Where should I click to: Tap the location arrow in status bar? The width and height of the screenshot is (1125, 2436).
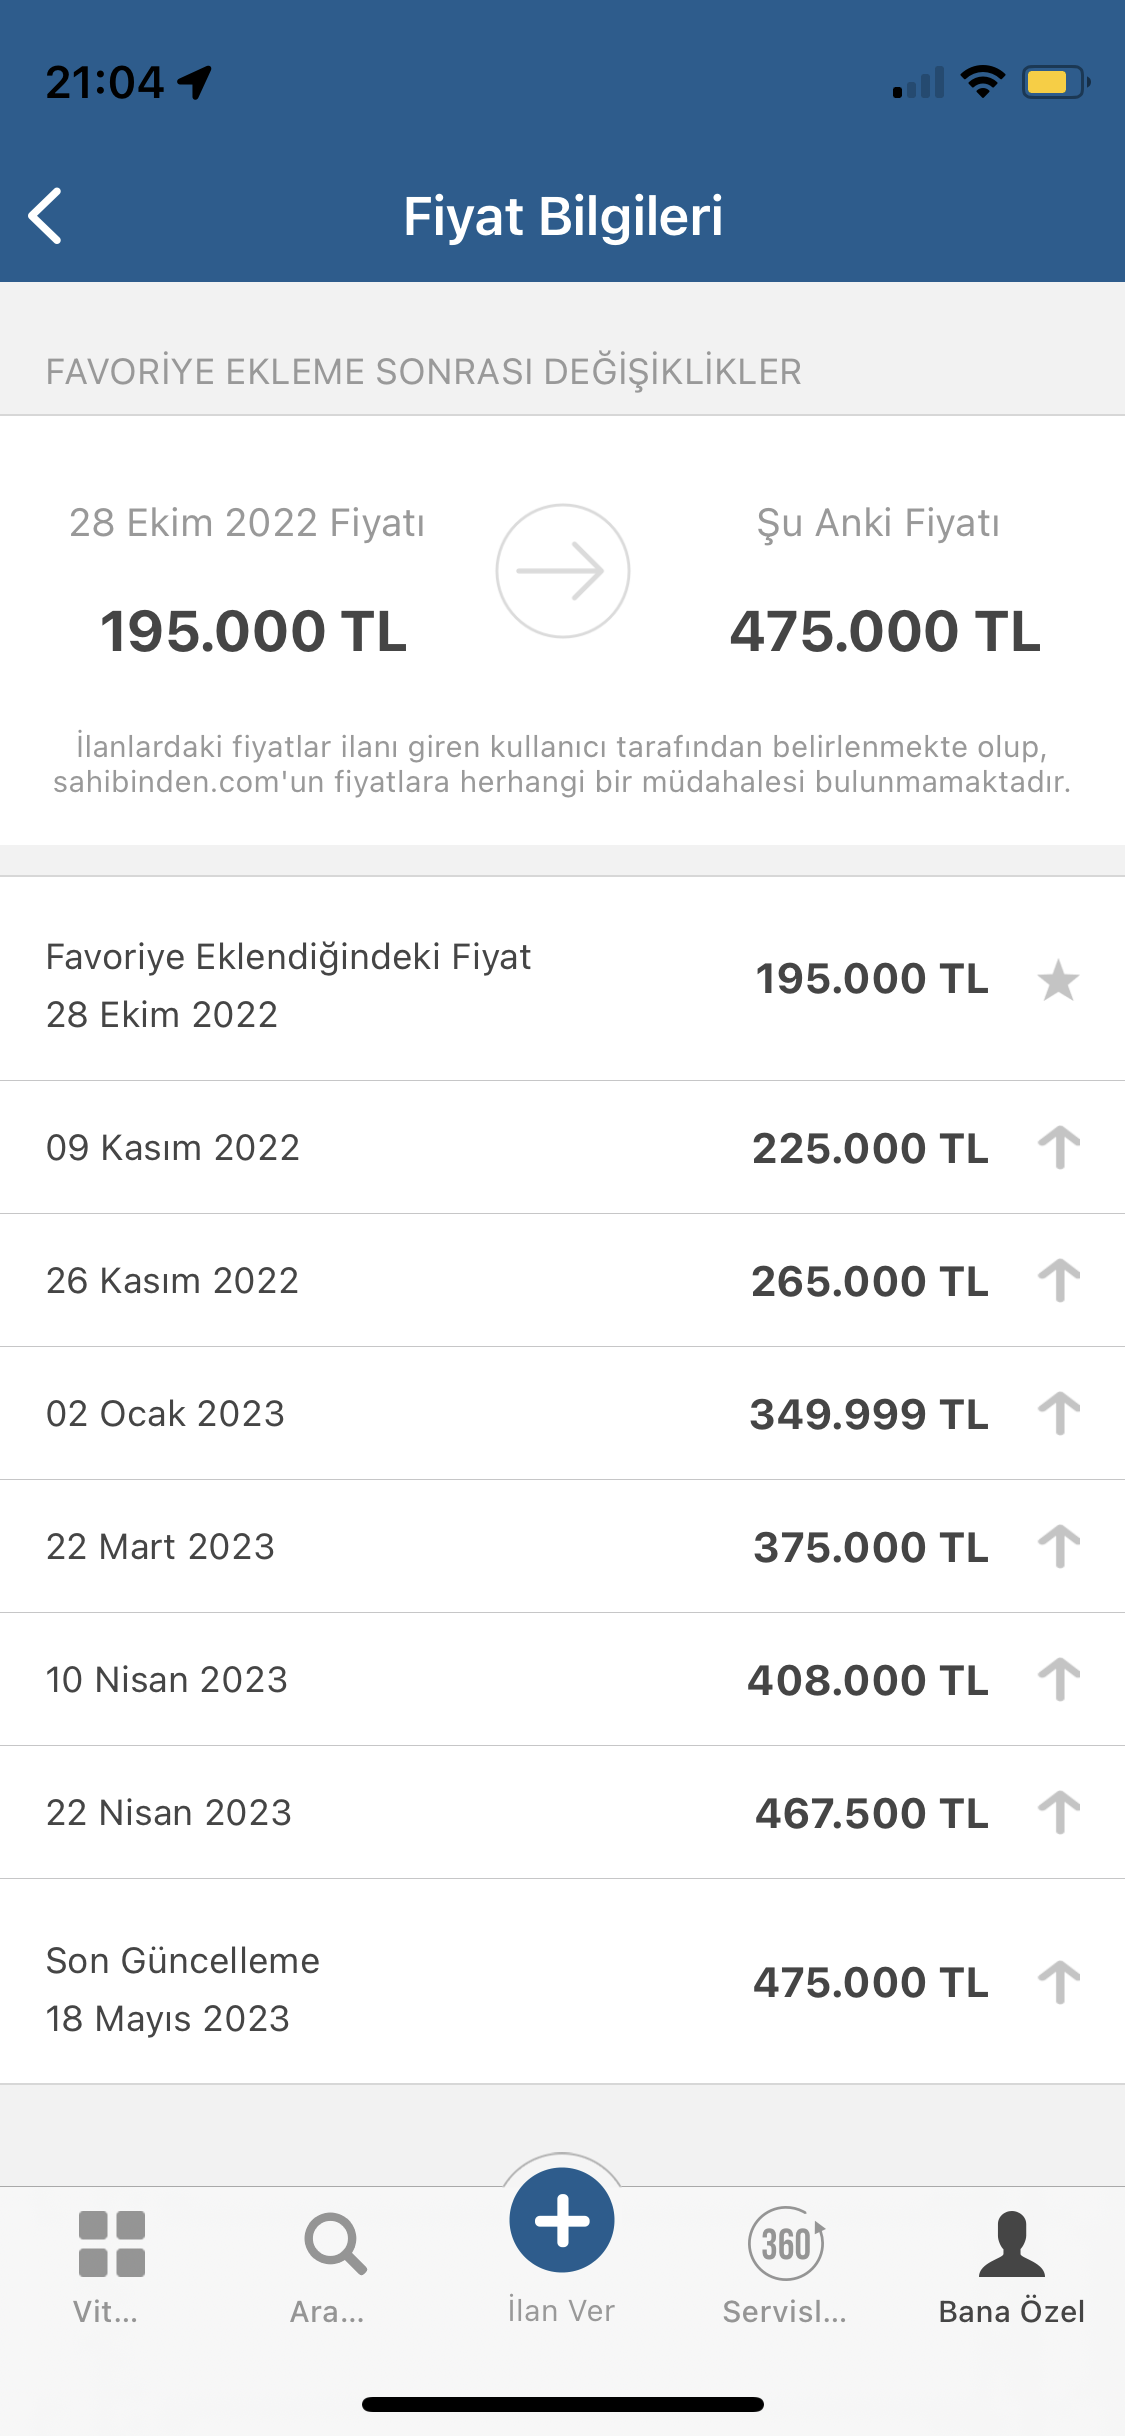(195, 83)
